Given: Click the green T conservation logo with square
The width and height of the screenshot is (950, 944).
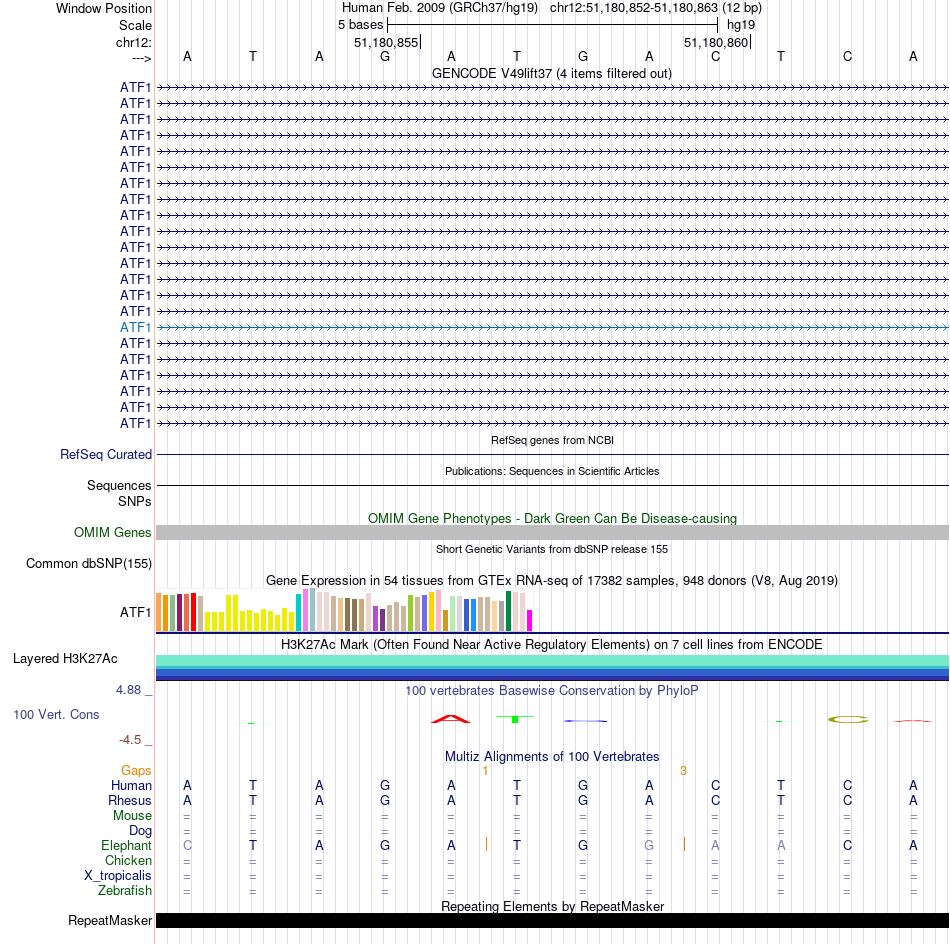Looking at the screenshot, I should (x=515, y=719).
